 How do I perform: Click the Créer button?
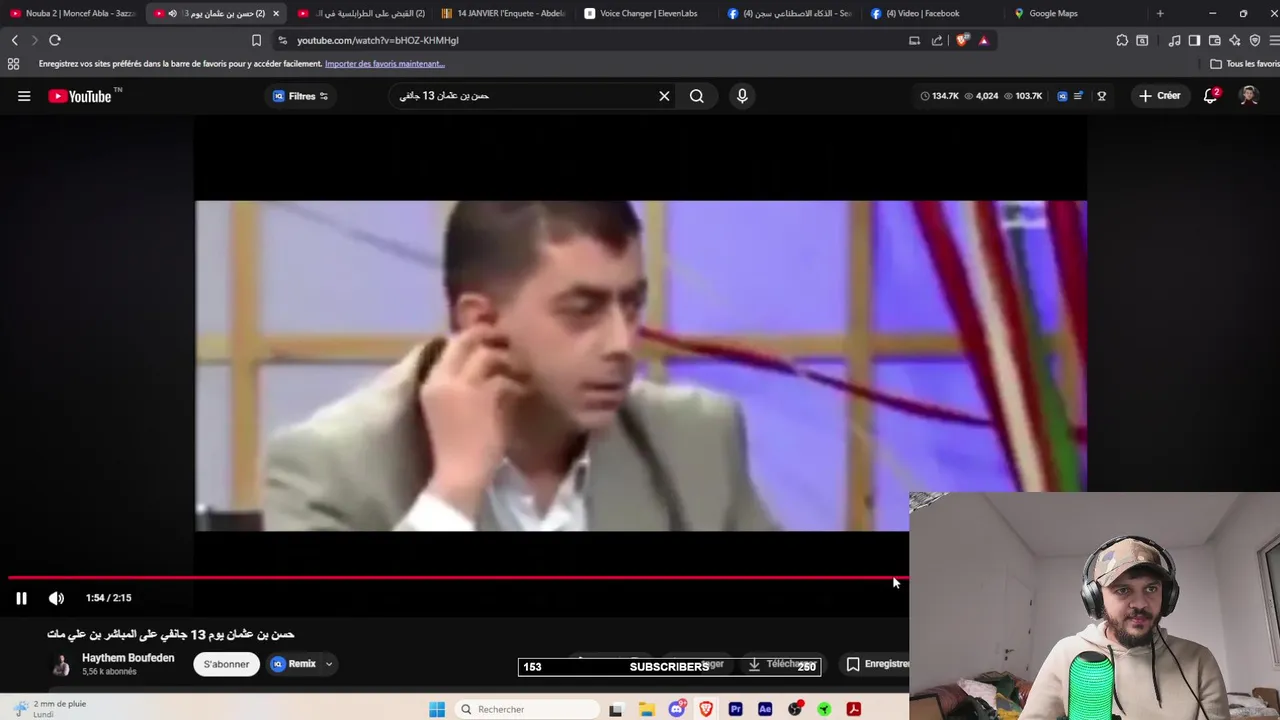point(1160,96)
